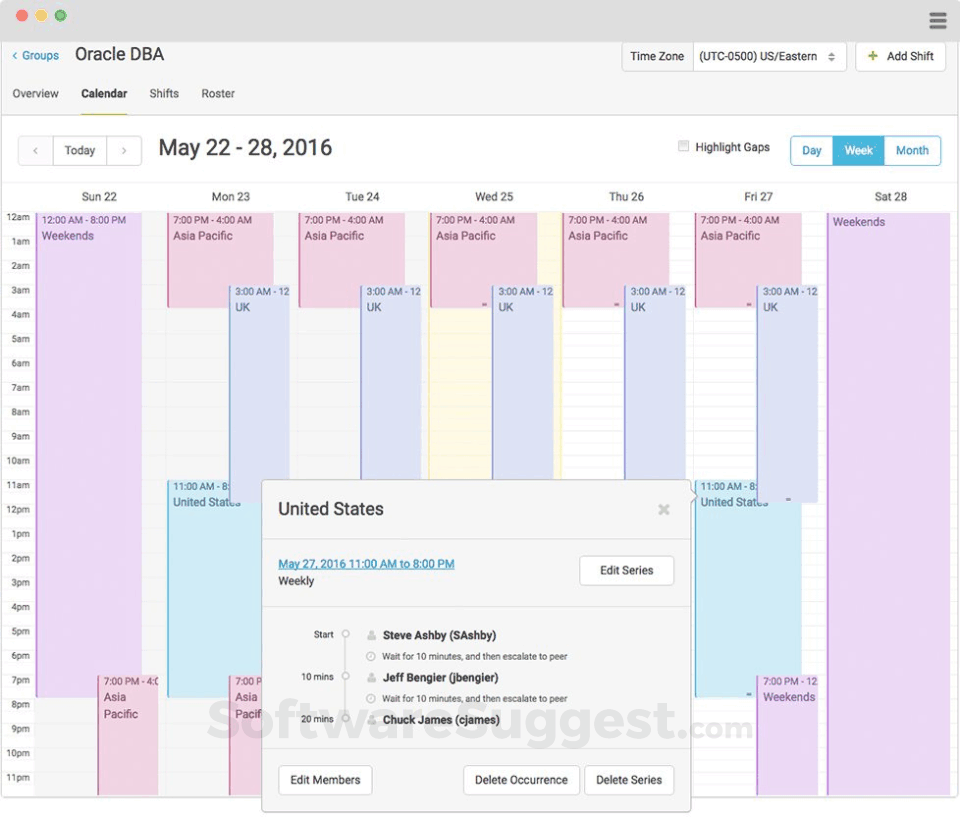The image size is (960, 818).
Task: Switch to Day view
Action: point(811,150)
